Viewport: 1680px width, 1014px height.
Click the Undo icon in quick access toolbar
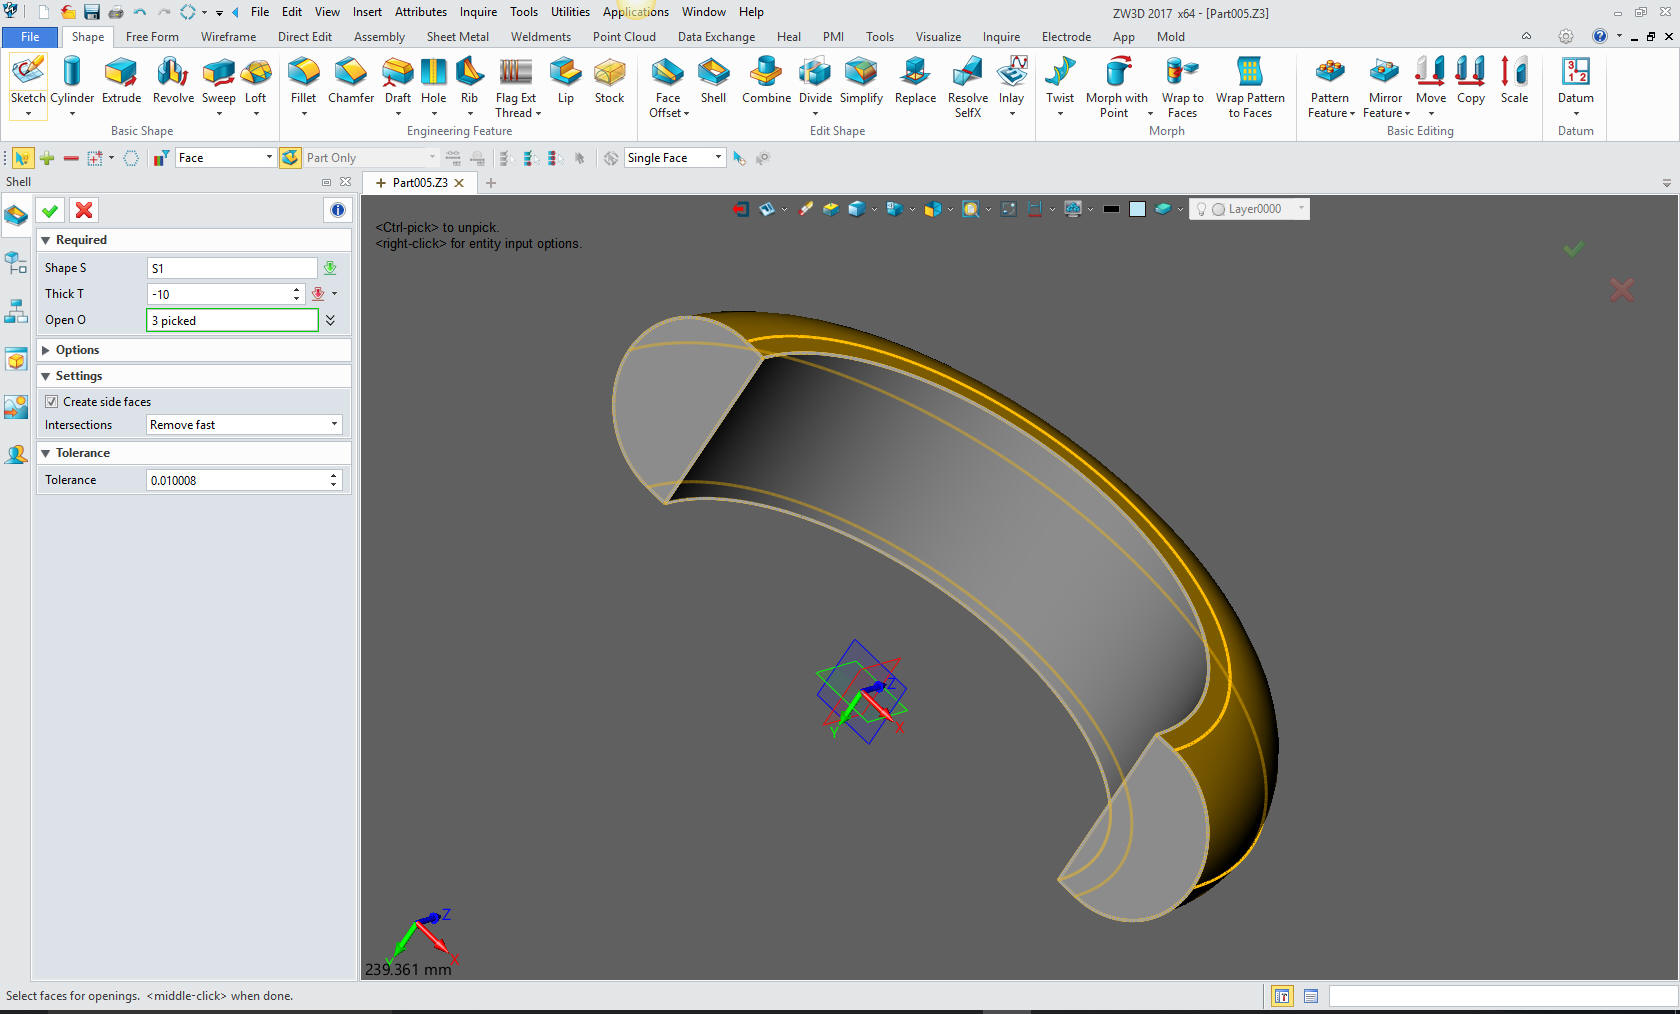[140, 12]
